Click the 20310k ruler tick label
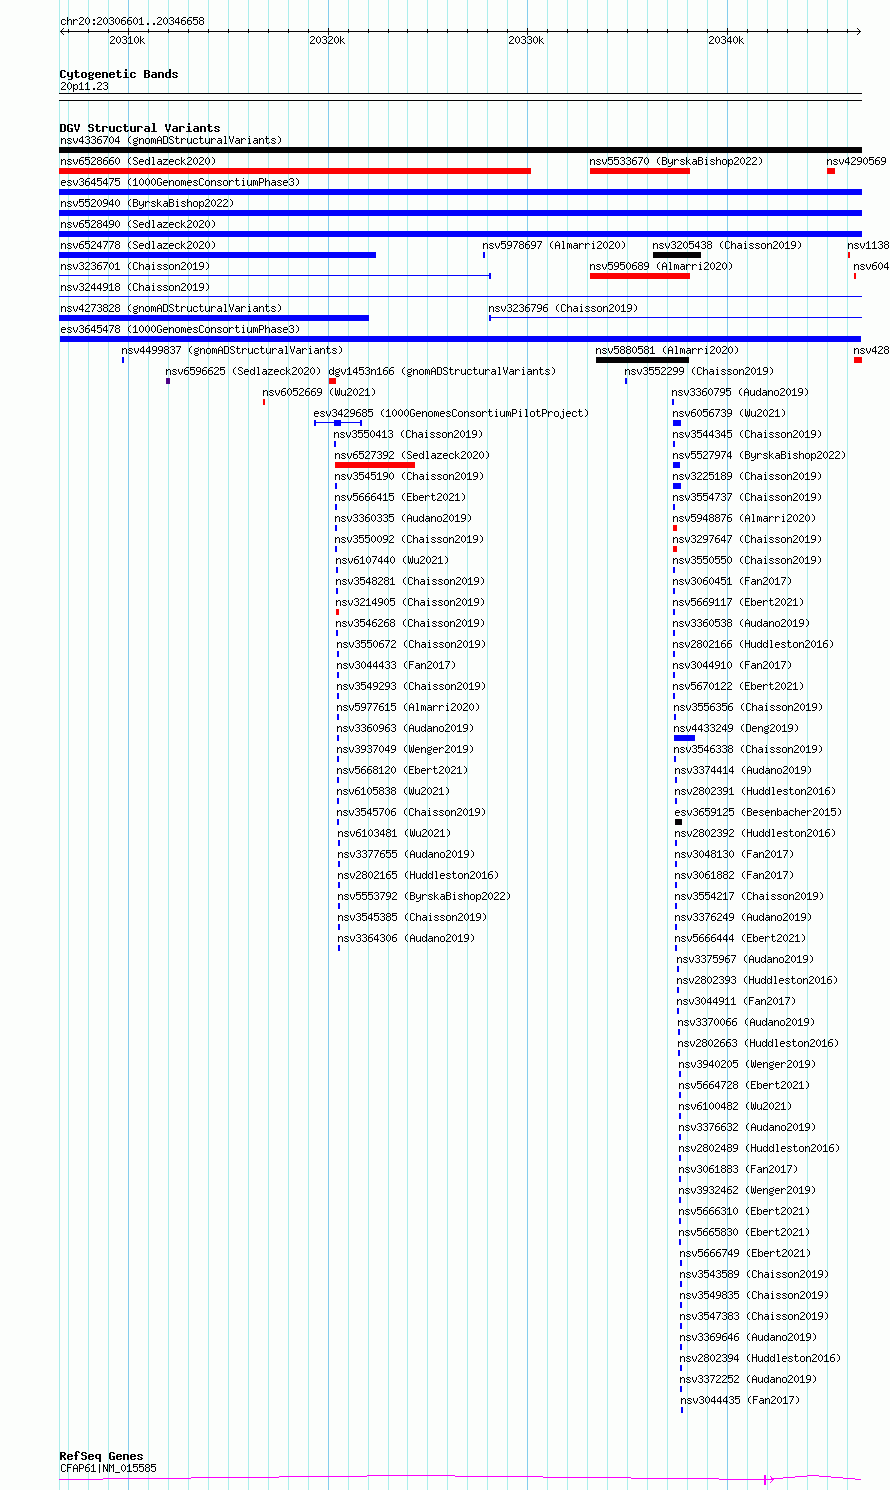890x1490 pixels. [x=127, y=40]
